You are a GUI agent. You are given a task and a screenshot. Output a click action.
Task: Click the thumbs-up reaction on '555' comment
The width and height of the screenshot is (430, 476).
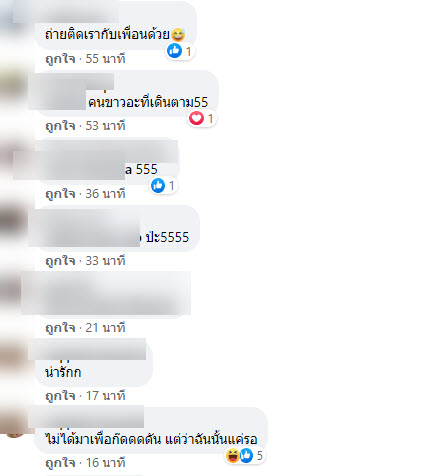158,185
